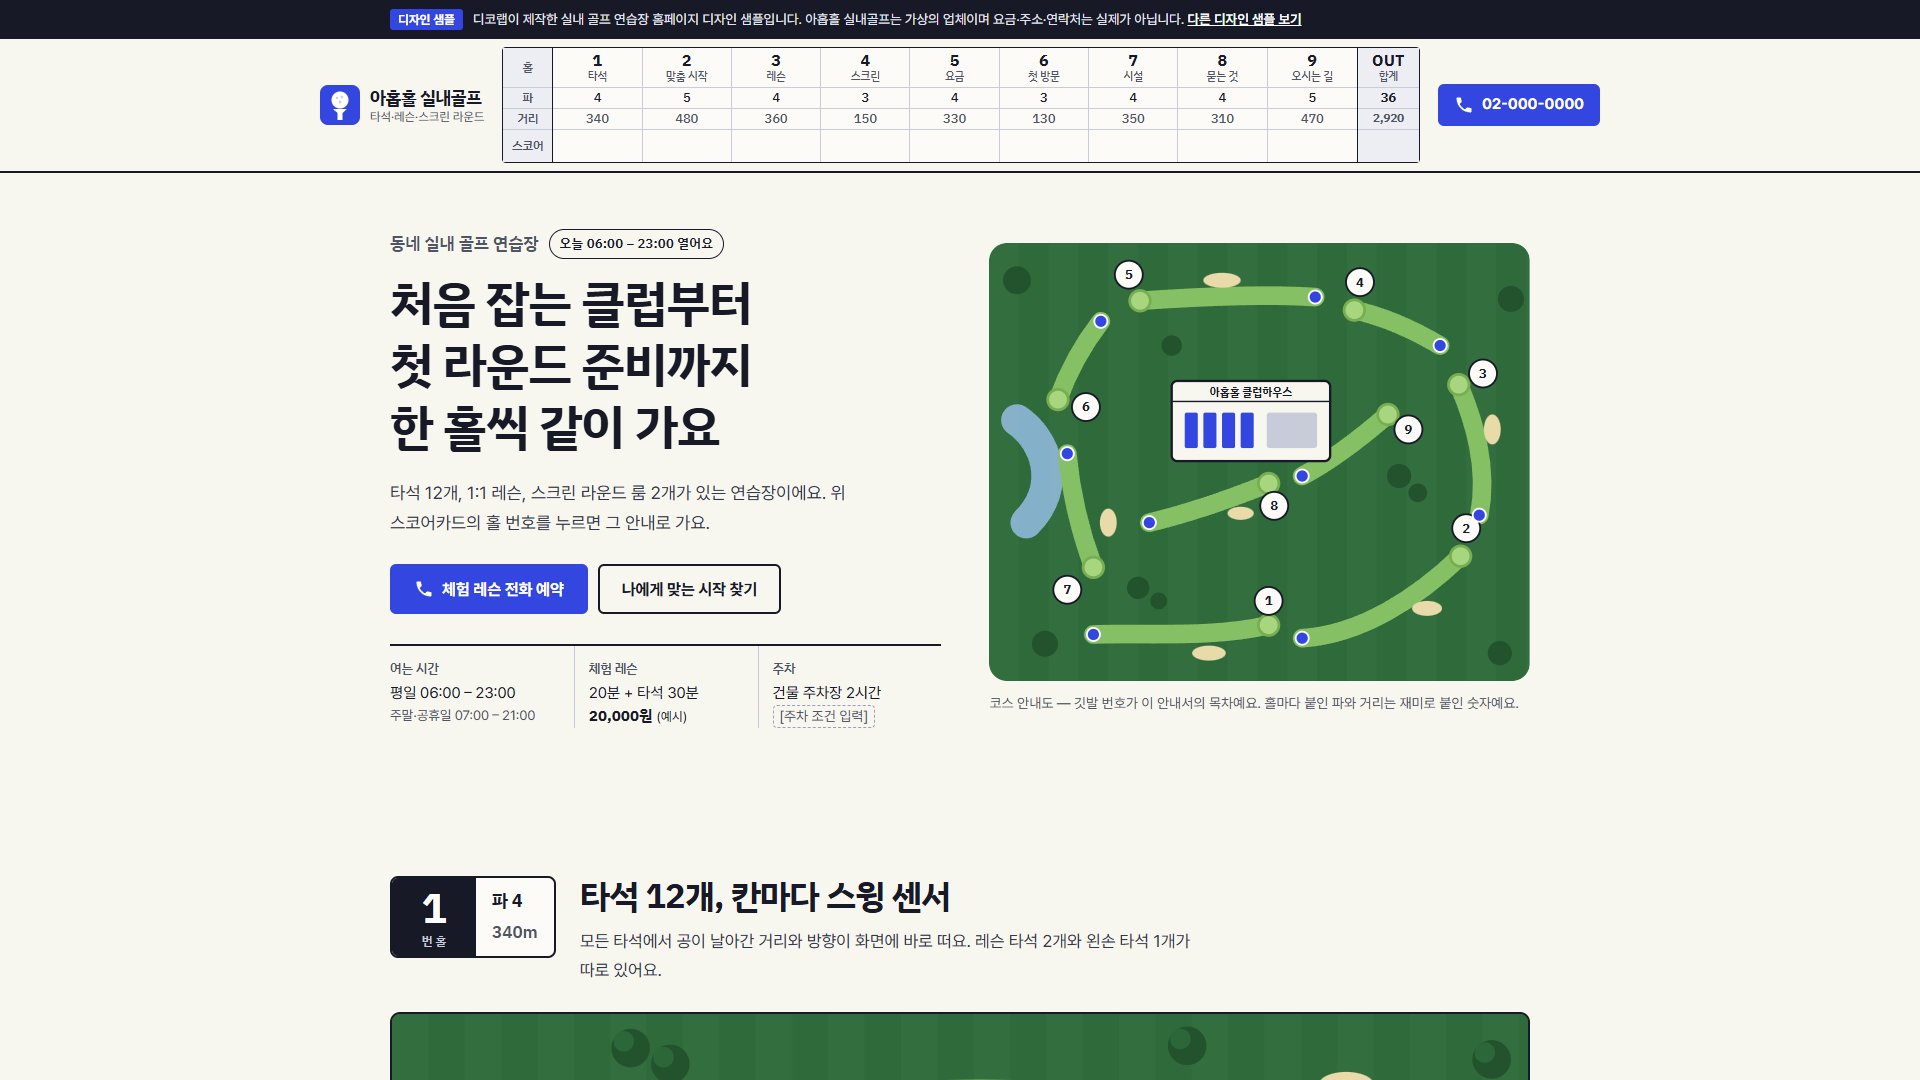Image resolution: width=1920 pixels, height=1080 pixels.
Task: Select hole 9 flag marker on course map
Action: click(x=1408, y=430)
